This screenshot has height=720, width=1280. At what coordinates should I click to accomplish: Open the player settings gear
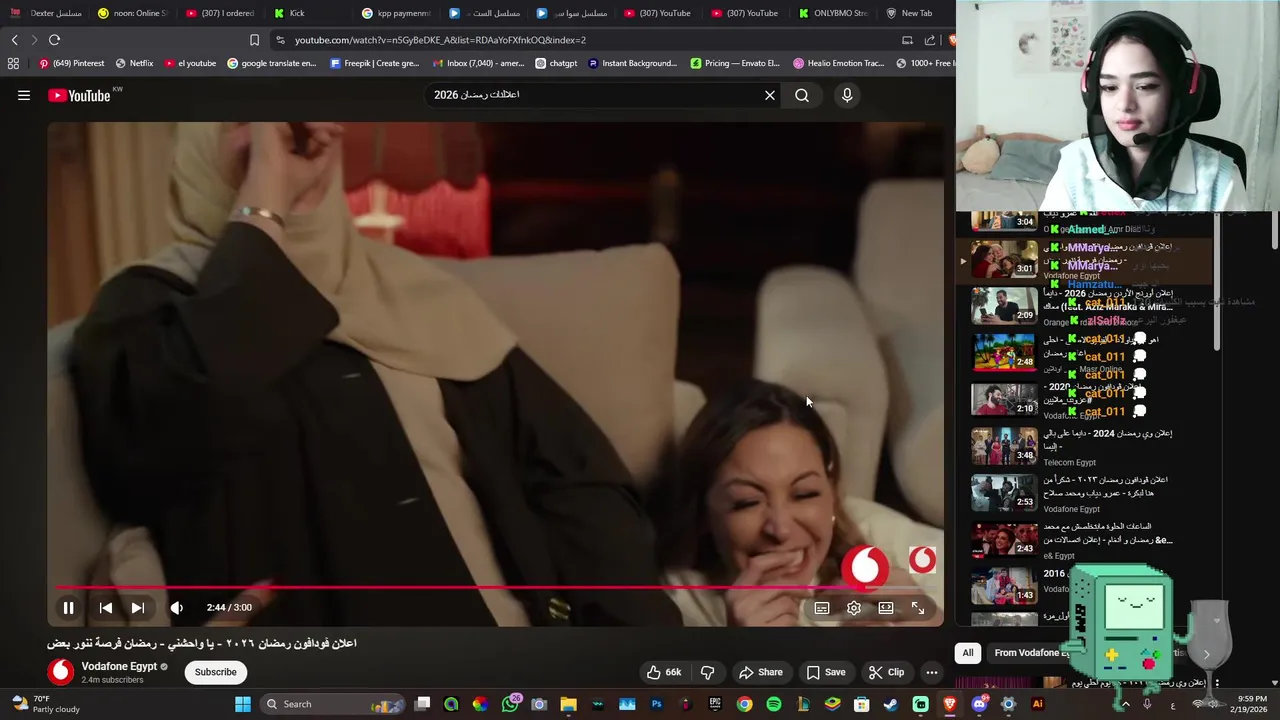854,607
